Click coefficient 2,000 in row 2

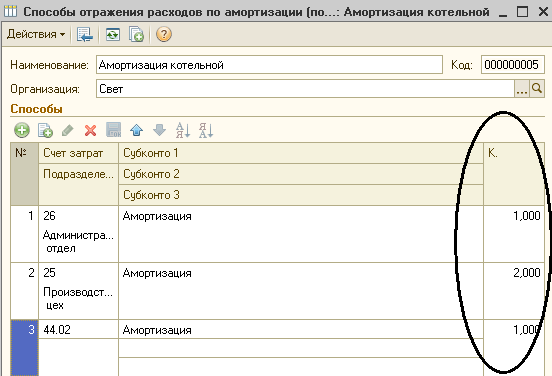point(527,273)
